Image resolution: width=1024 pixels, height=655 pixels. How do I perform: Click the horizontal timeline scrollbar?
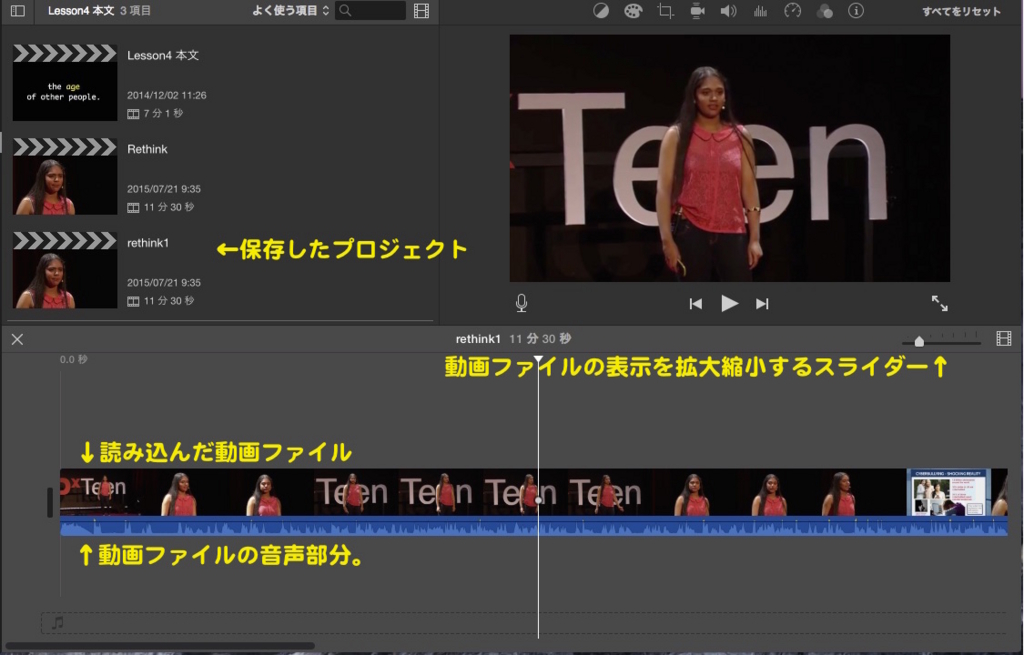pos(160,646)
